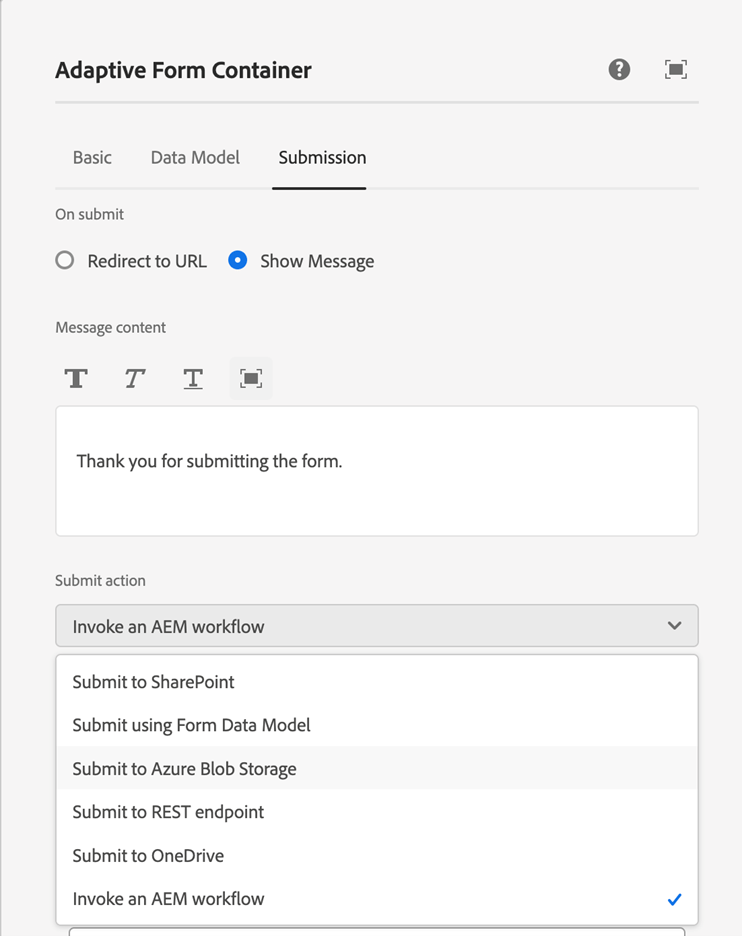This screenshot has width=742, height=936.
Task: Click the Submit action dropdown chevron
Action: pos(675,626)
